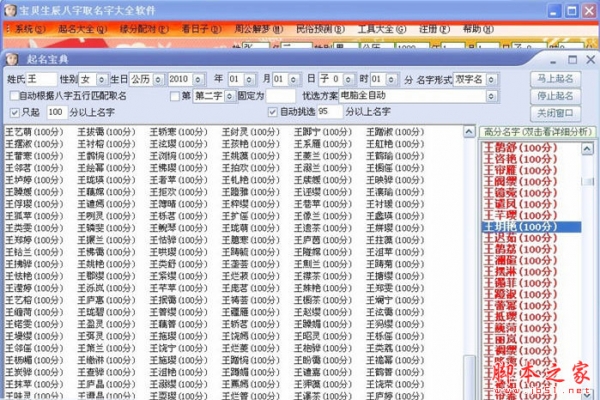Click the 停止起名 button
Viewport: 600px width, 400px height.
(555, 96)
